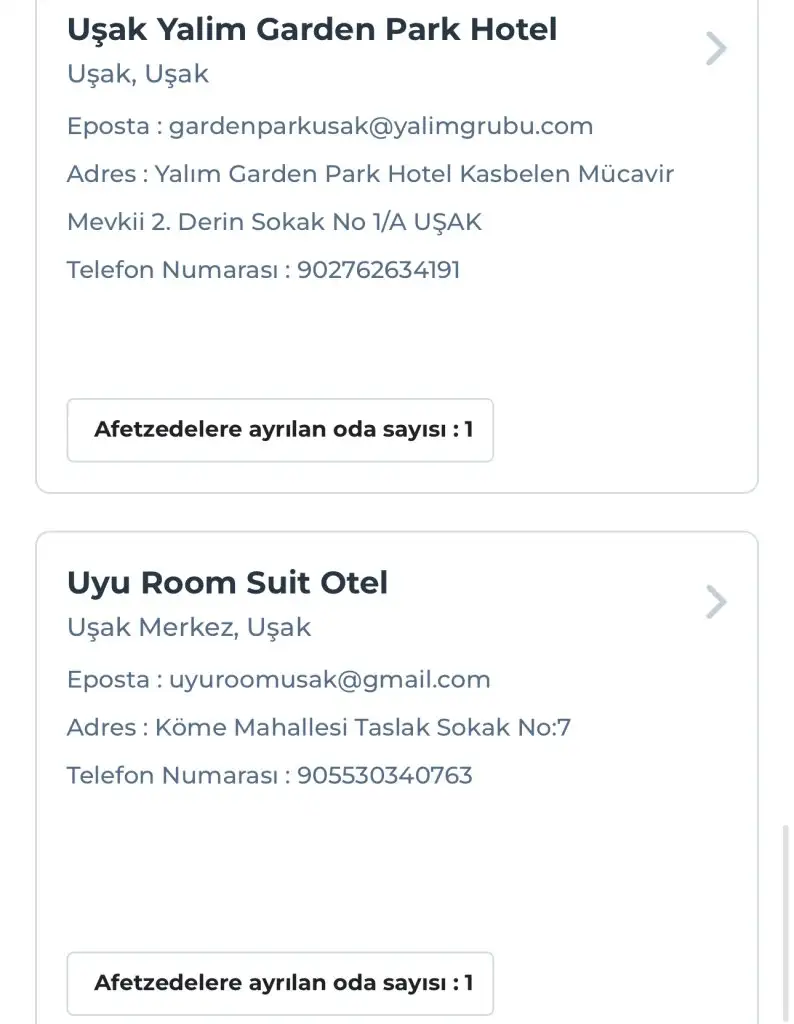Click the Uşak Yalim Garden Park Hotel title
794x1024 pixels.
(x=311, y=29)
